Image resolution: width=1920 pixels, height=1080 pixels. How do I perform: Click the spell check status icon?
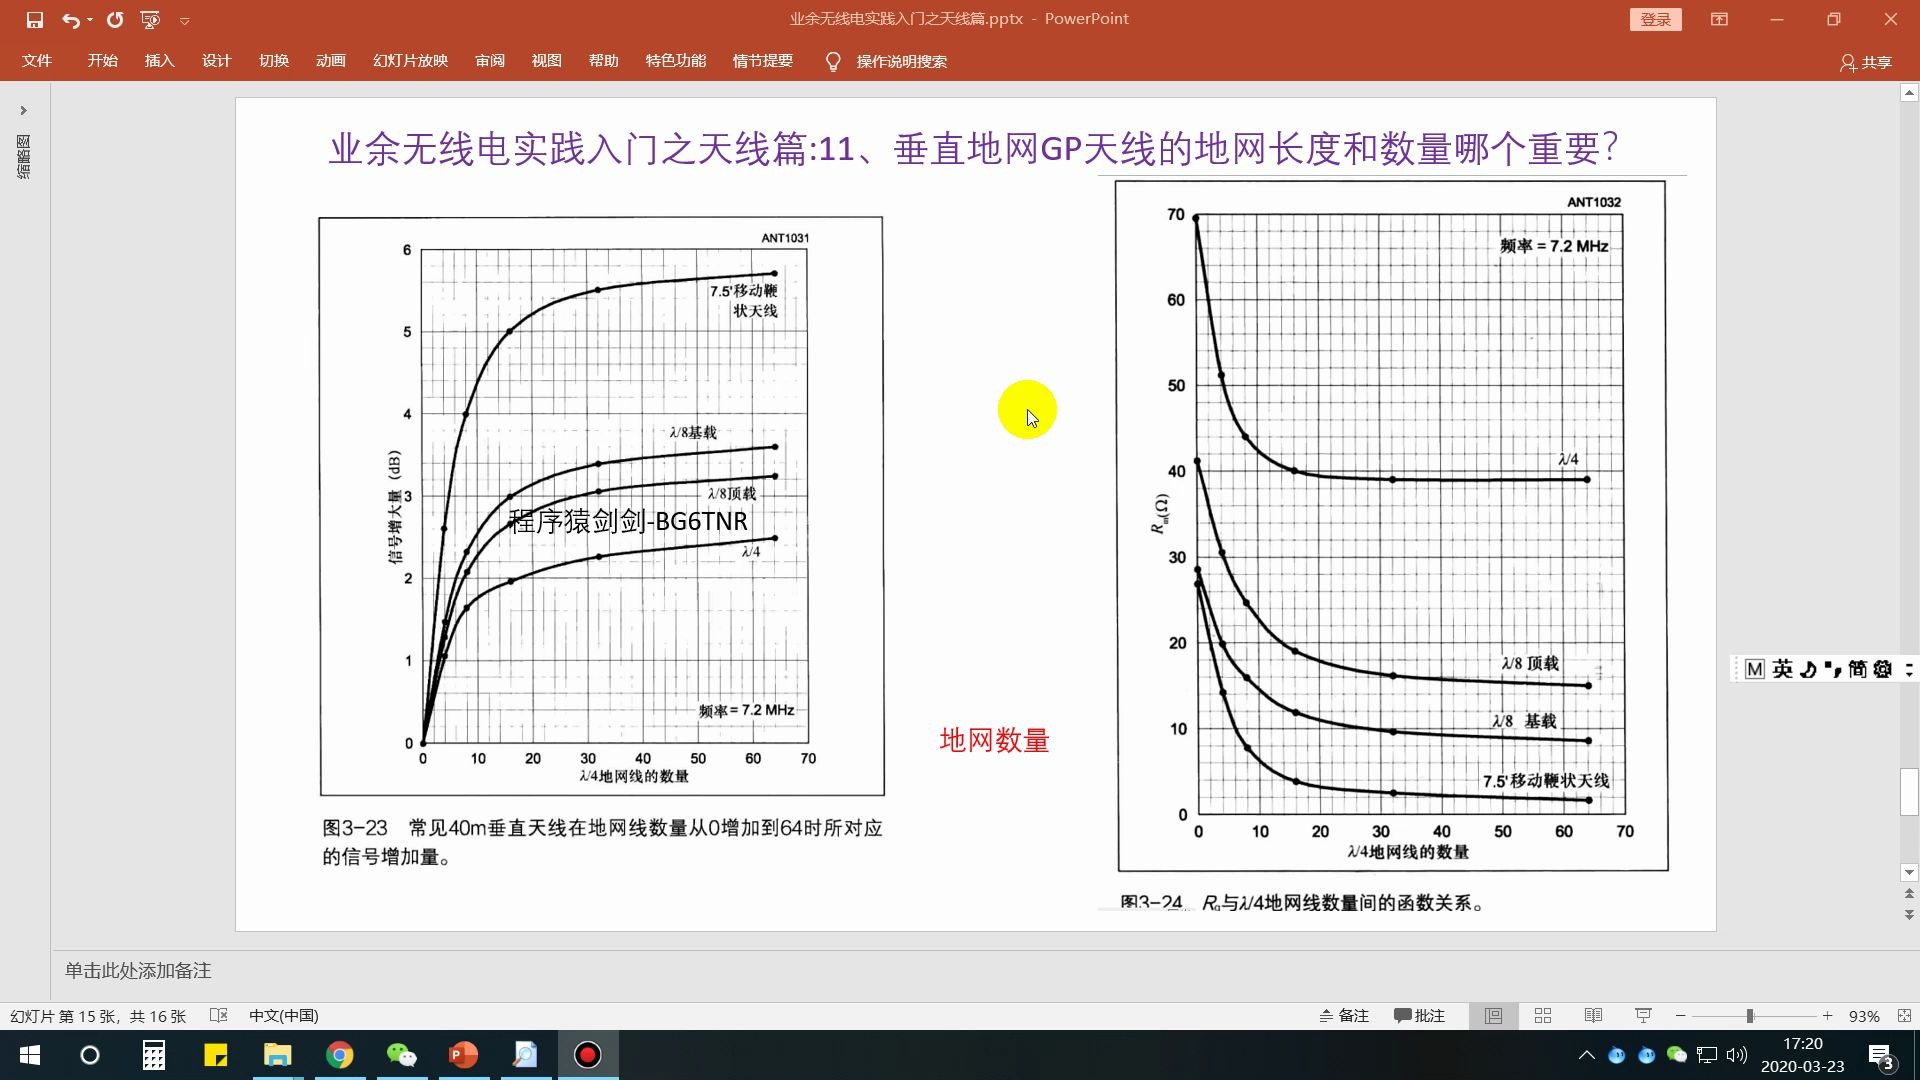pyautogui.click(x=219, y=1016)
